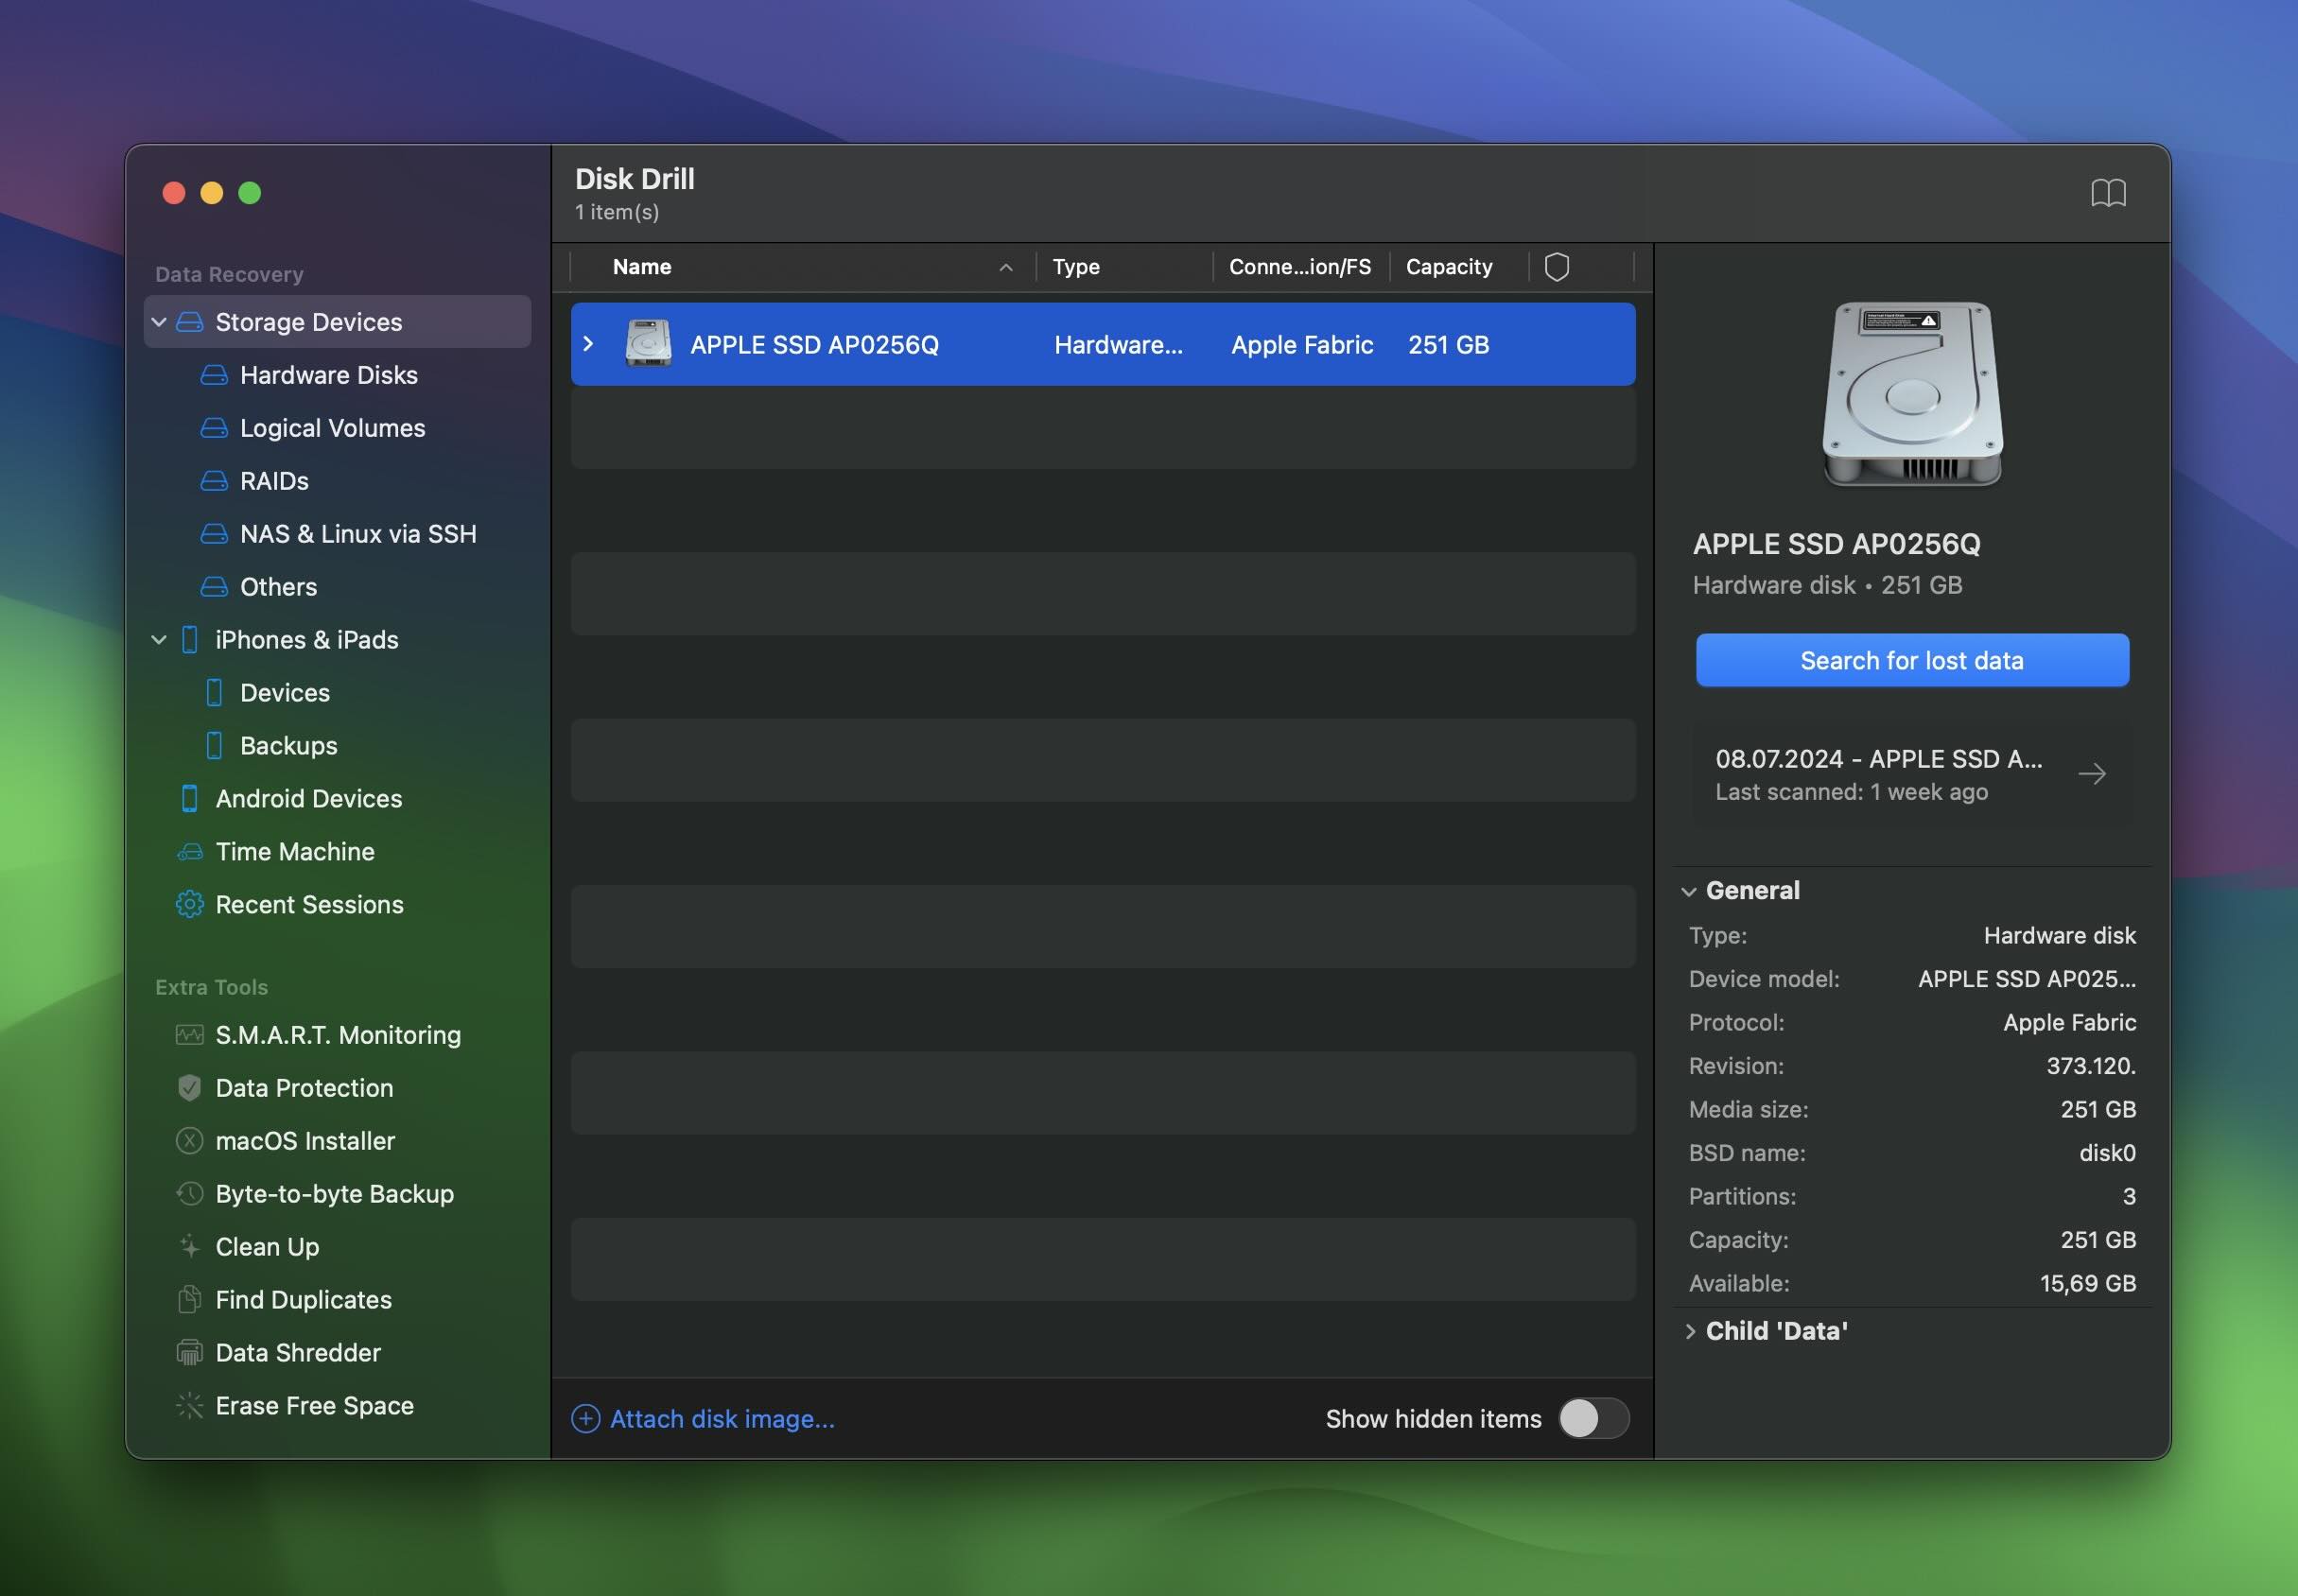This screenshot has width=2298, height=1596.
Task: Select Time Machine in the sidebar
Action: [x=295, y=852]
